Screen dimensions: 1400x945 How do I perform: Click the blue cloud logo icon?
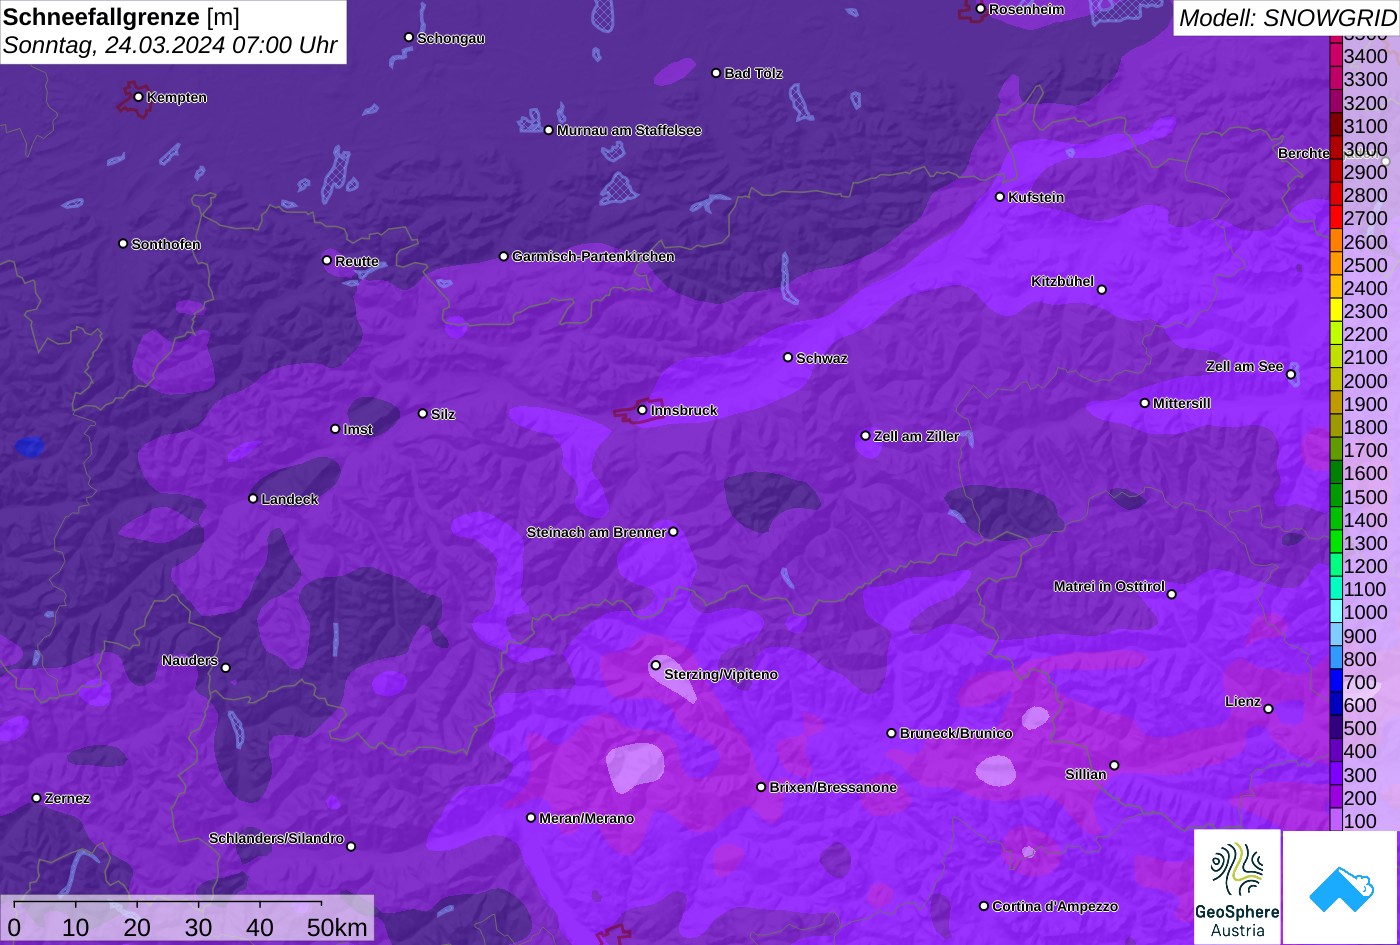click(1340, 888)
